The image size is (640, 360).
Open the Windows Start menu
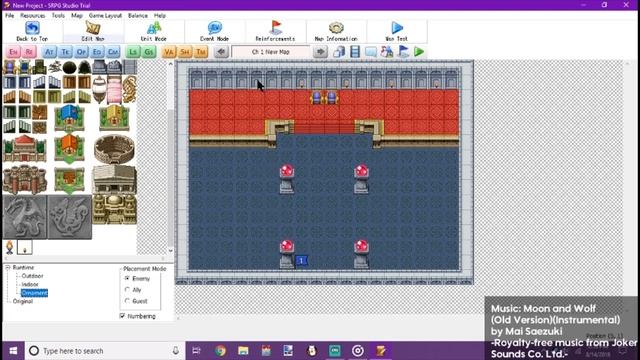[x=13, y=351]
